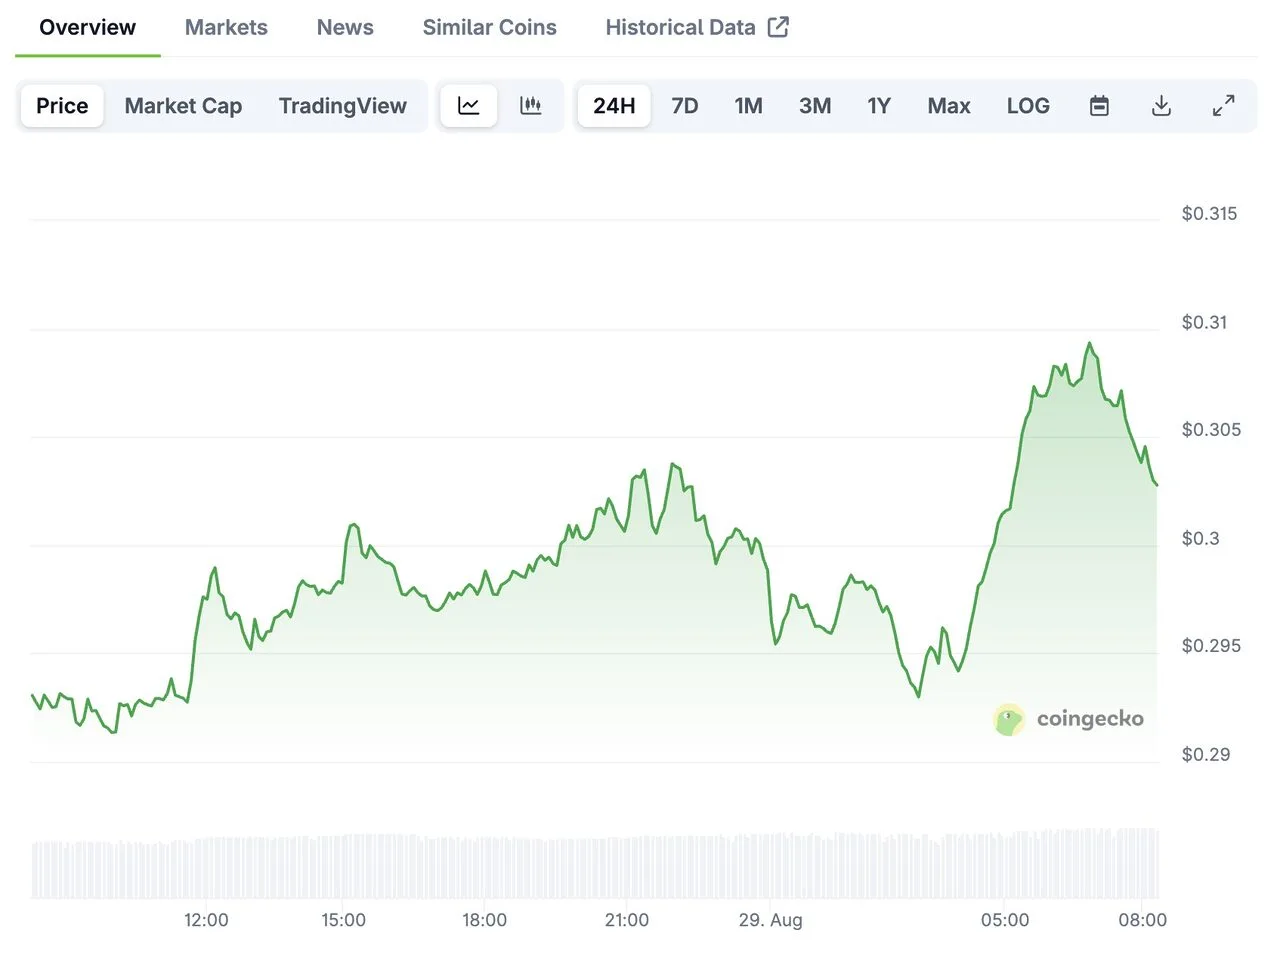
Task: Go to the News tab
Action: (345, 27)
